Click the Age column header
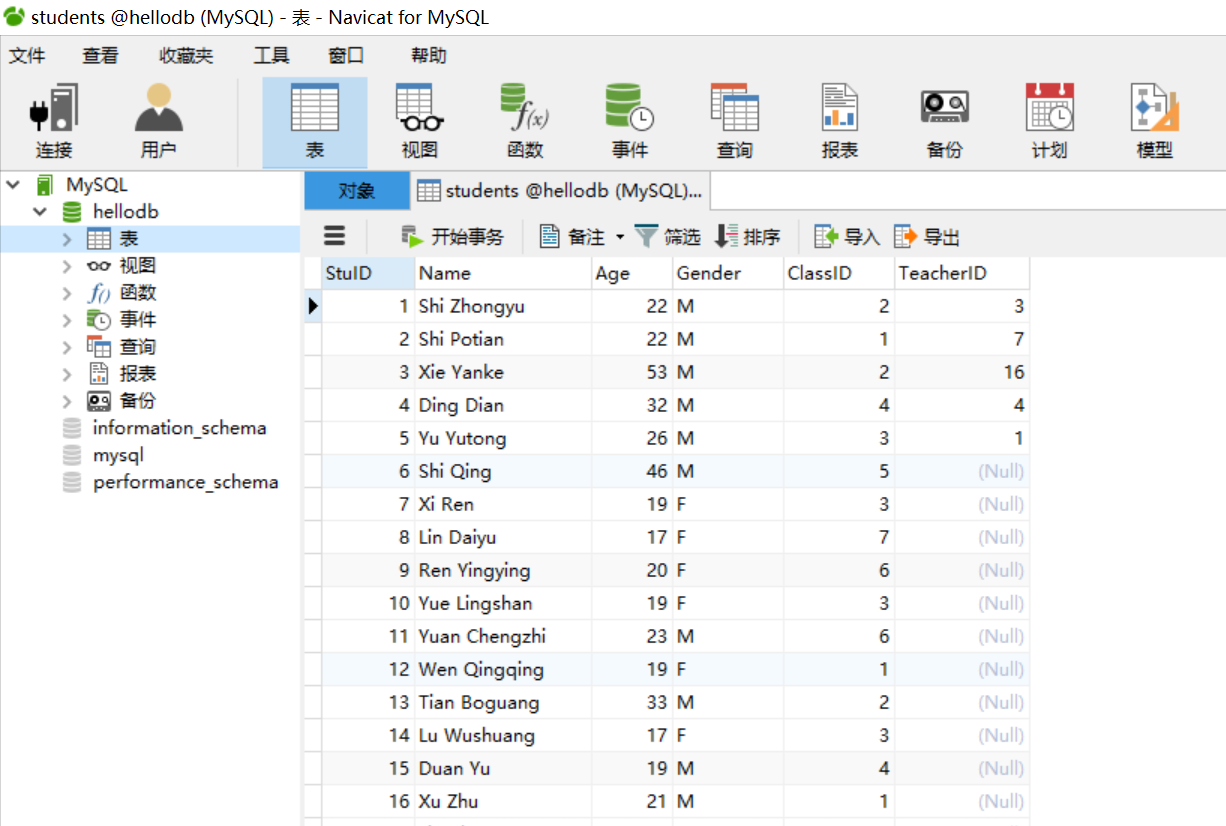The image size is (1226, 826). 632,273
